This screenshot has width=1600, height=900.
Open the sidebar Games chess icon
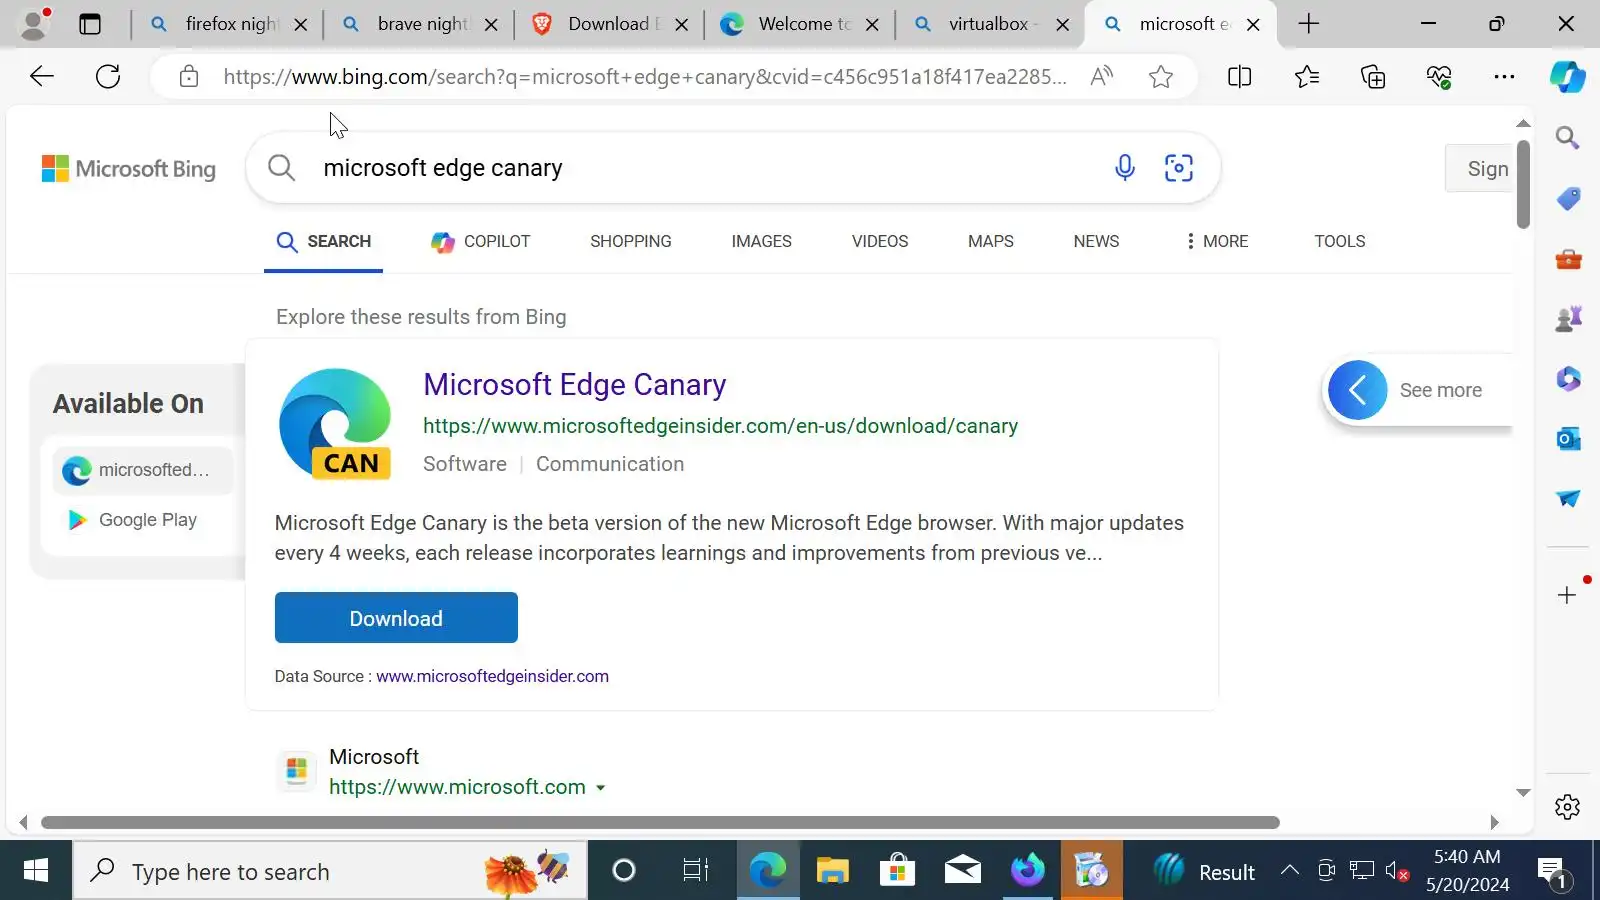(1568, 319)
